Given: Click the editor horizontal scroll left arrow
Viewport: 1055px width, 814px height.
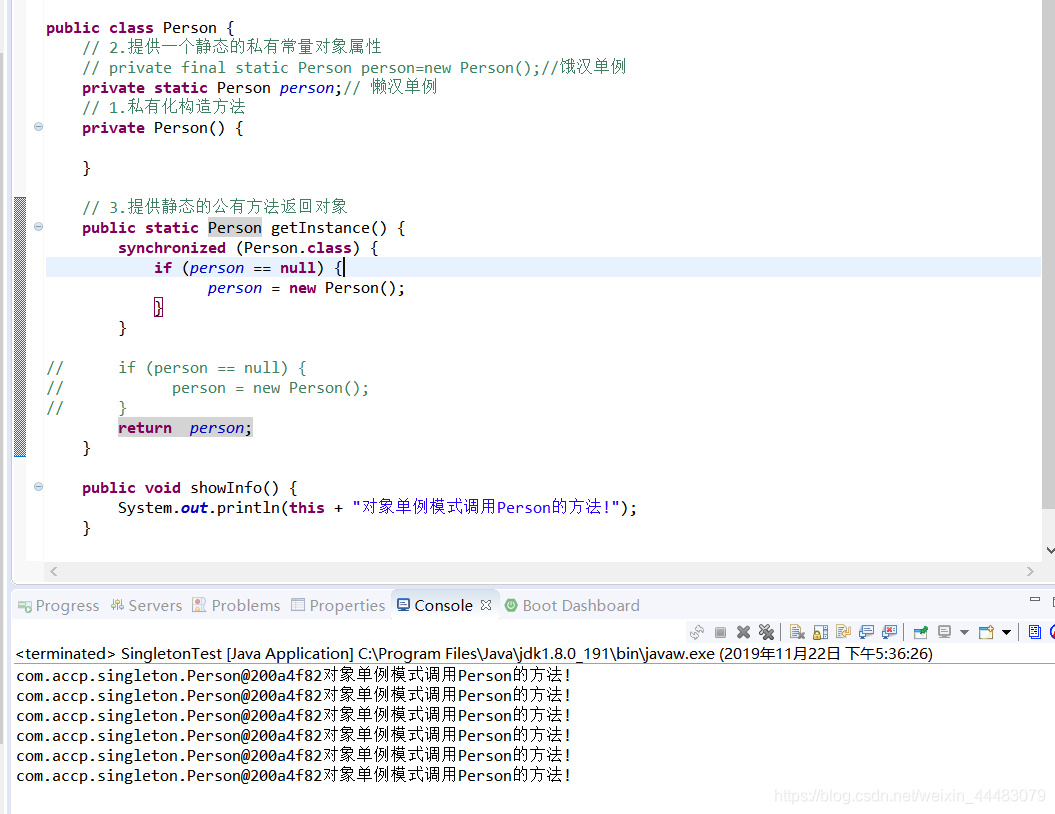Looking at the screenshot, I should click(54, 571).
